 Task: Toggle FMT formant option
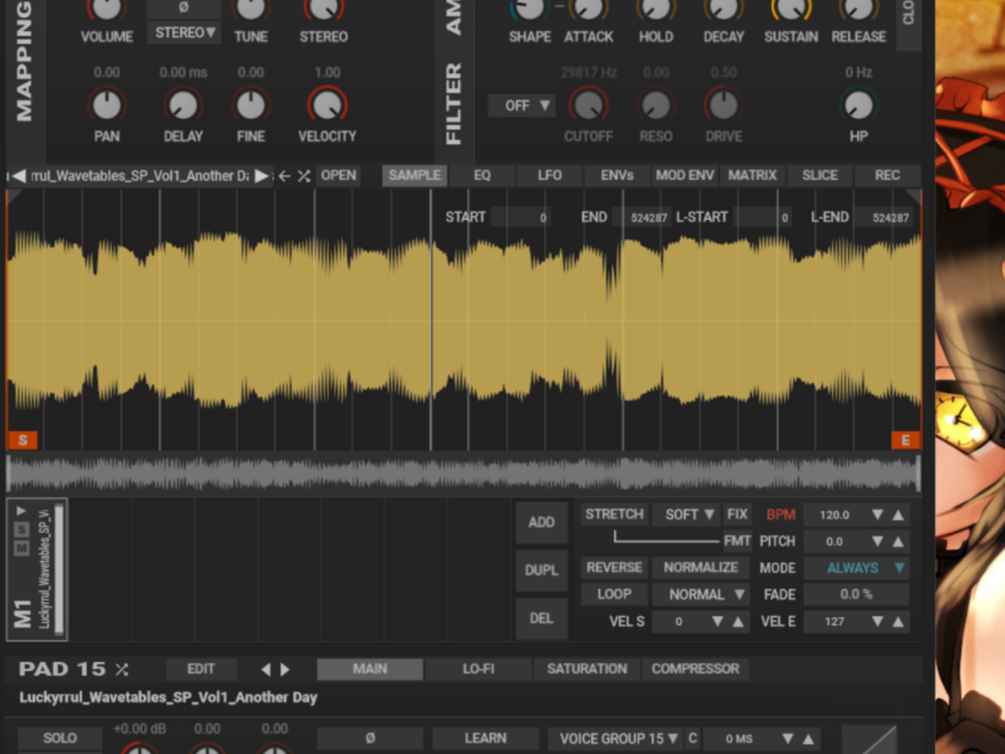tap(737, 541)
